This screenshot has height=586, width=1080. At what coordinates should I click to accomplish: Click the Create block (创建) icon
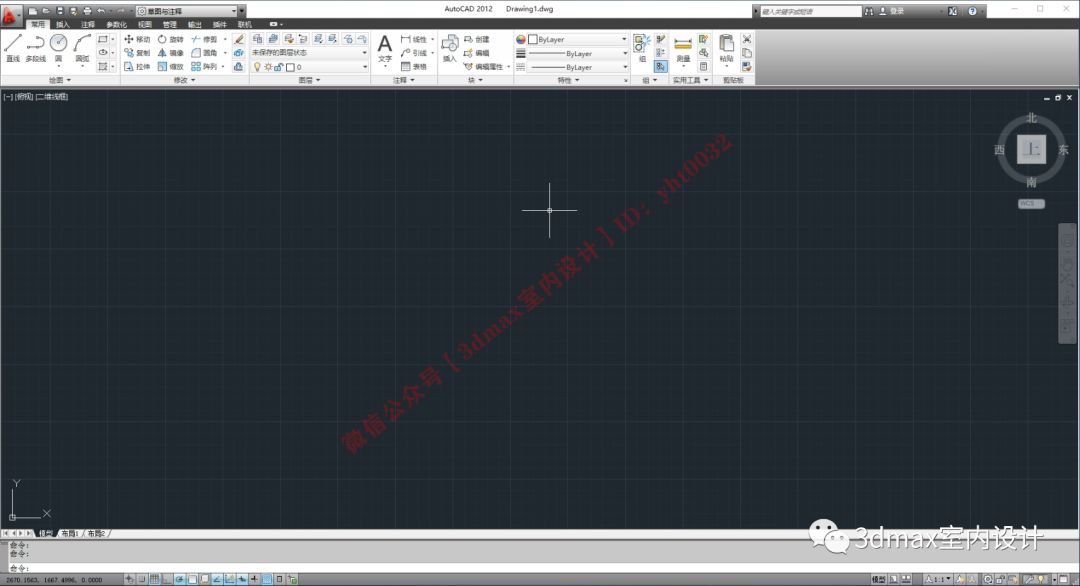477,39
